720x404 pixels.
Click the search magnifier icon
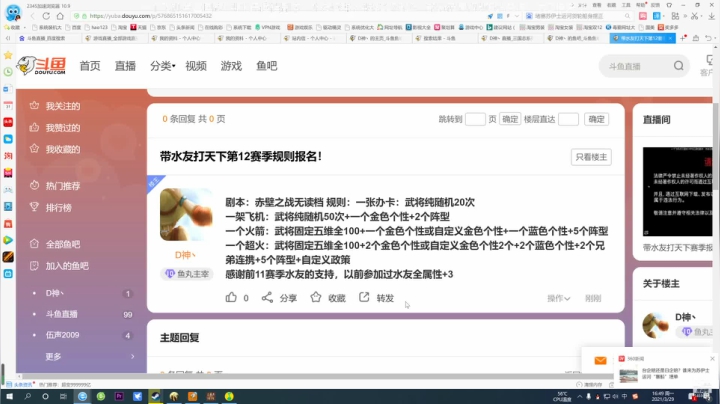pyautogui.click(x=679, y=66)
